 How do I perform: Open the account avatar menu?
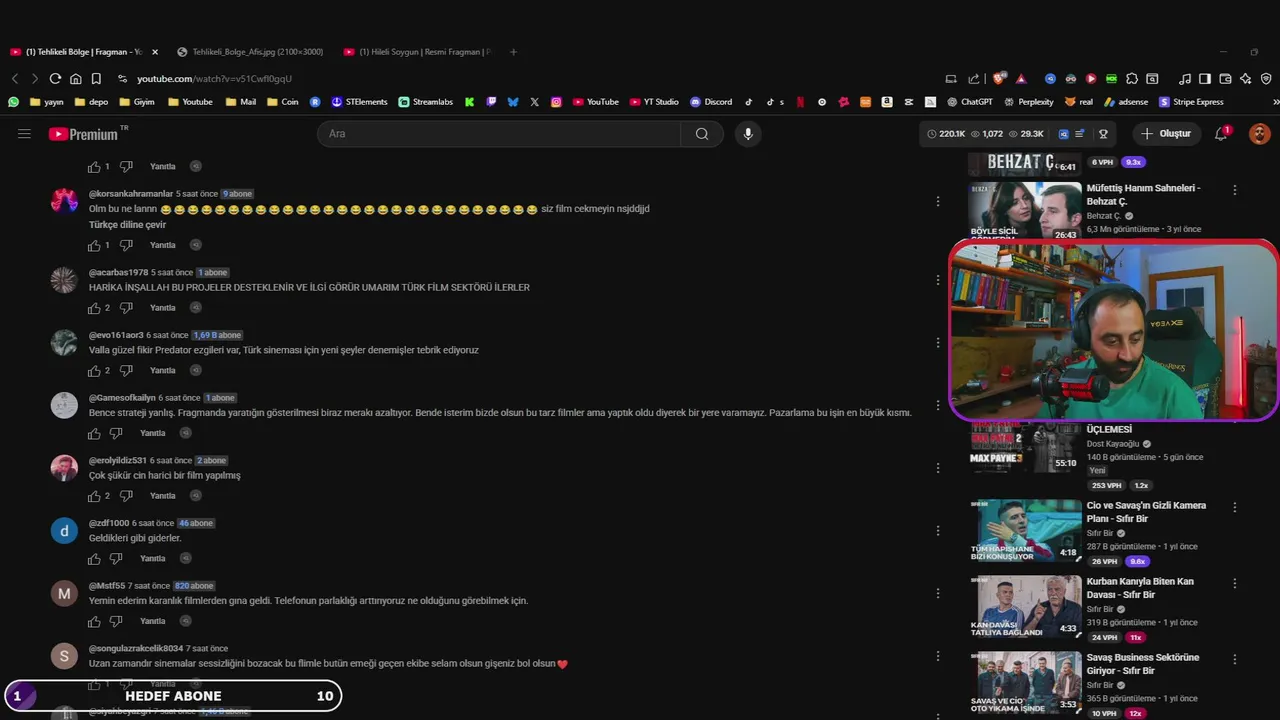1259,134
